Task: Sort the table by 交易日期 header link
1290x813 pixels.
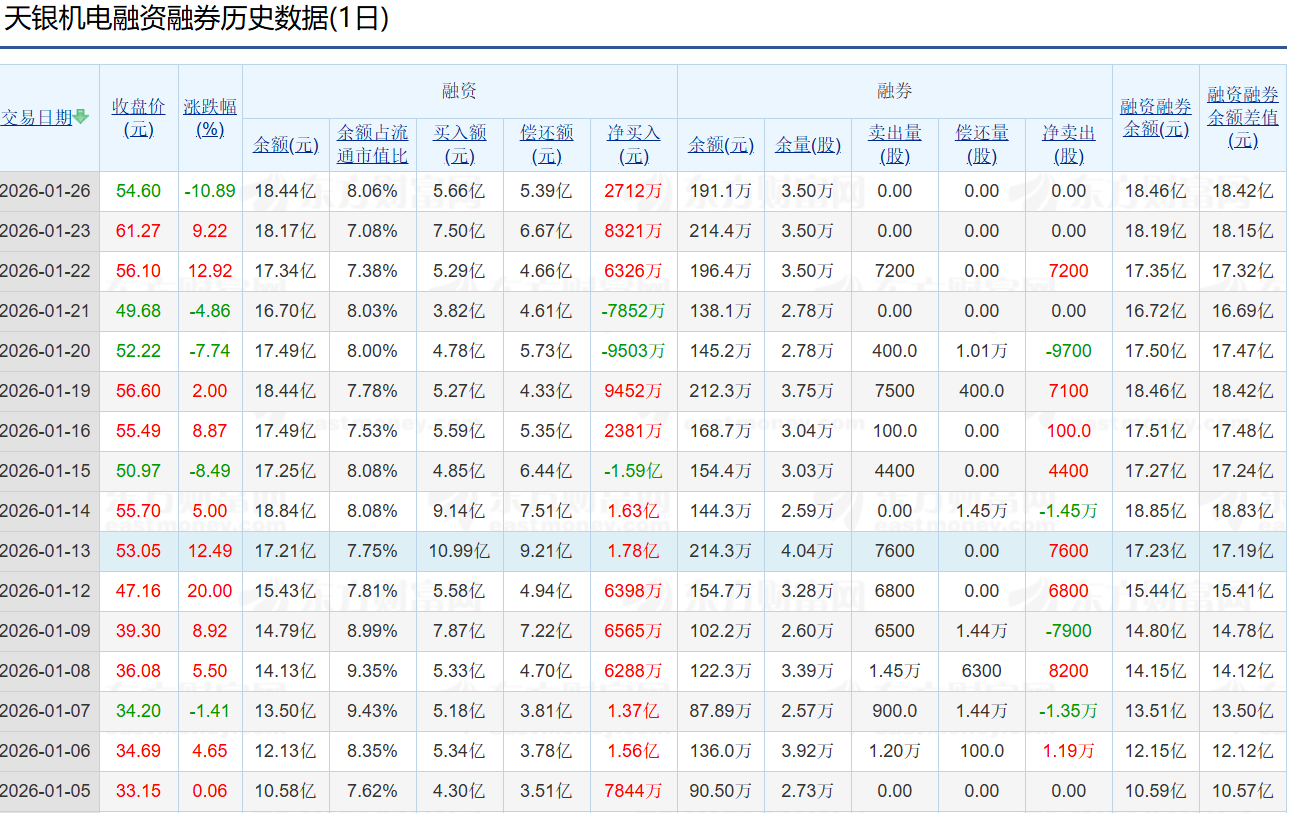Action: point(37,117)
